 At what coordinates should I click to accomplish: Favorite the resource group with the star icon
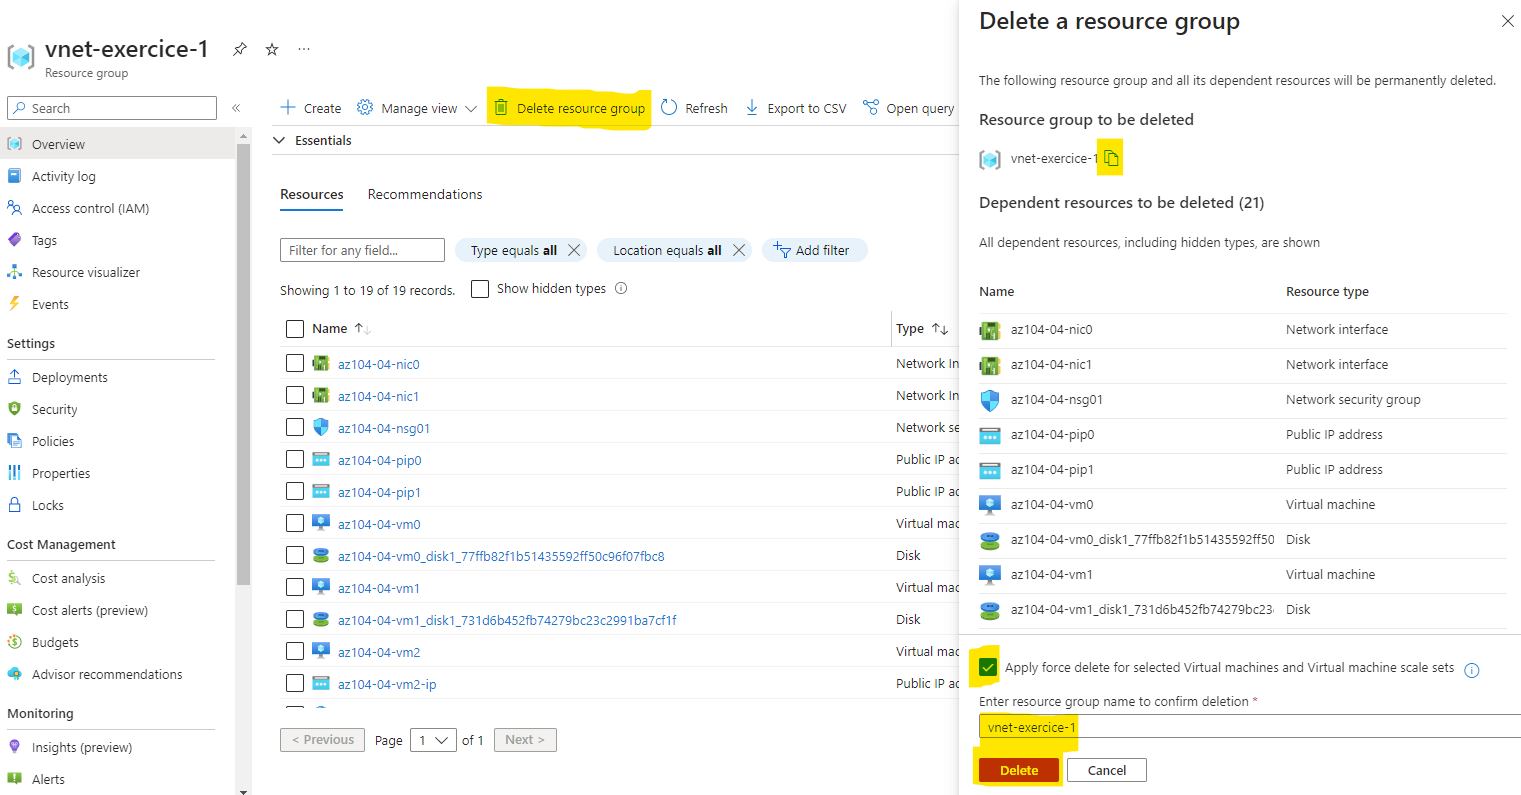(272, 49)
